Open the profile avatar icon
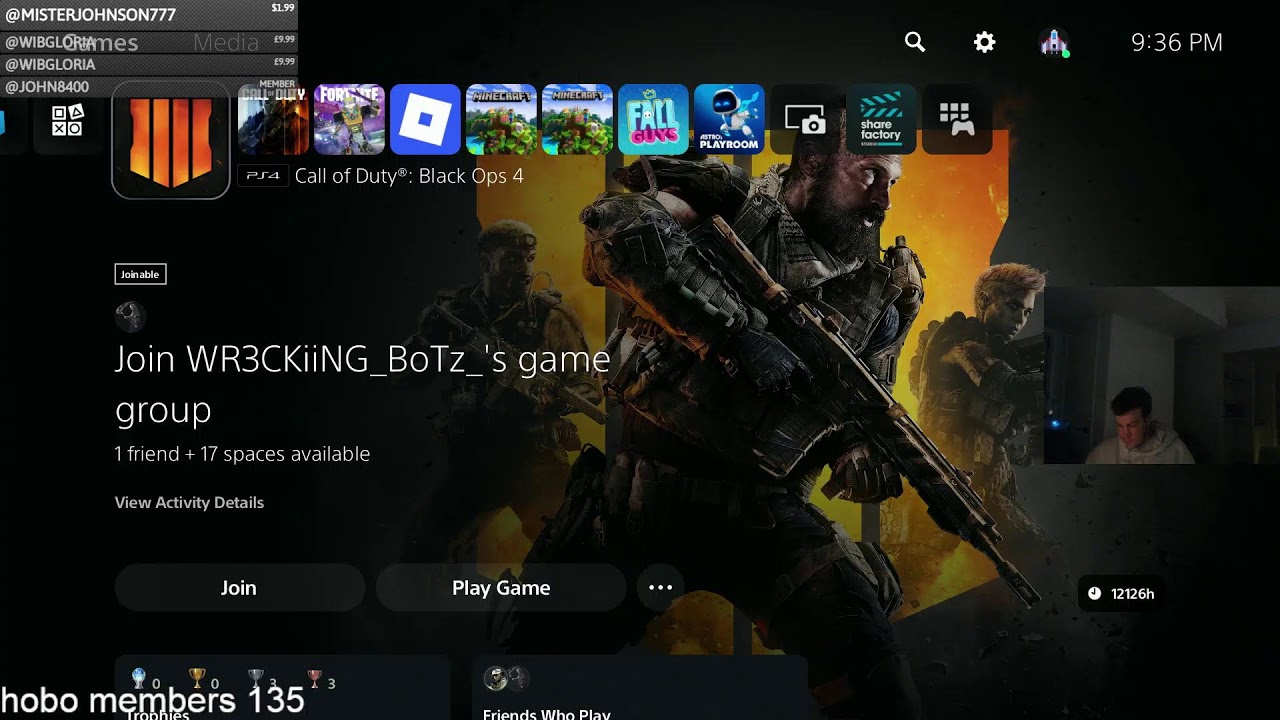1280x720 pixels. [1053, 42]
